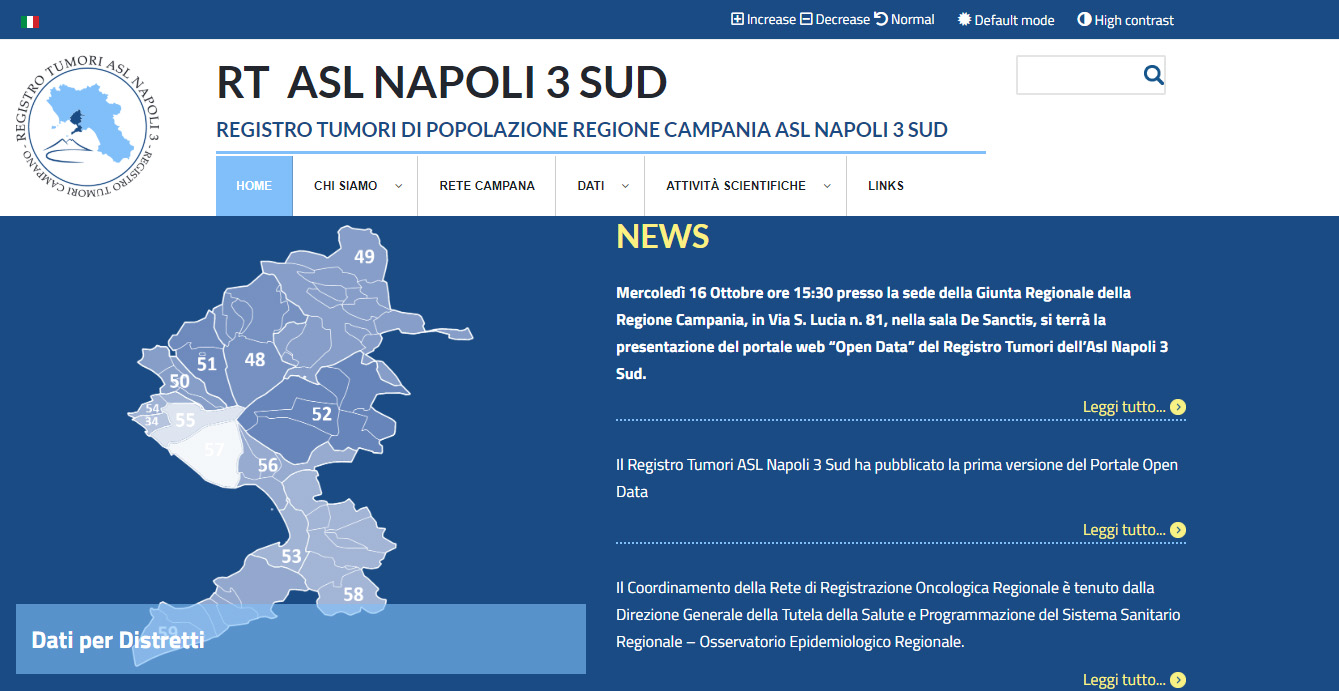Open the Dati per Distretti banner
This screenshot has width=1339, height=691.
301,639
